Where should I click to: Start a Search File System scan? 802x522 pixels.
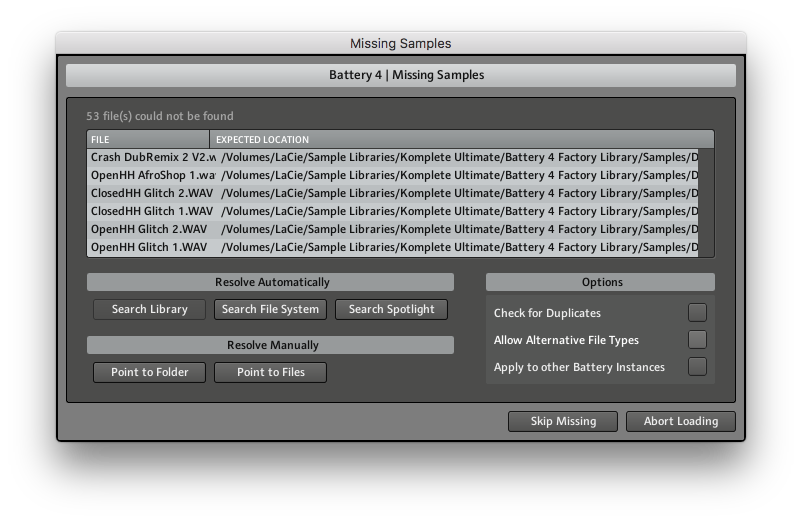(x=270, y=309)
